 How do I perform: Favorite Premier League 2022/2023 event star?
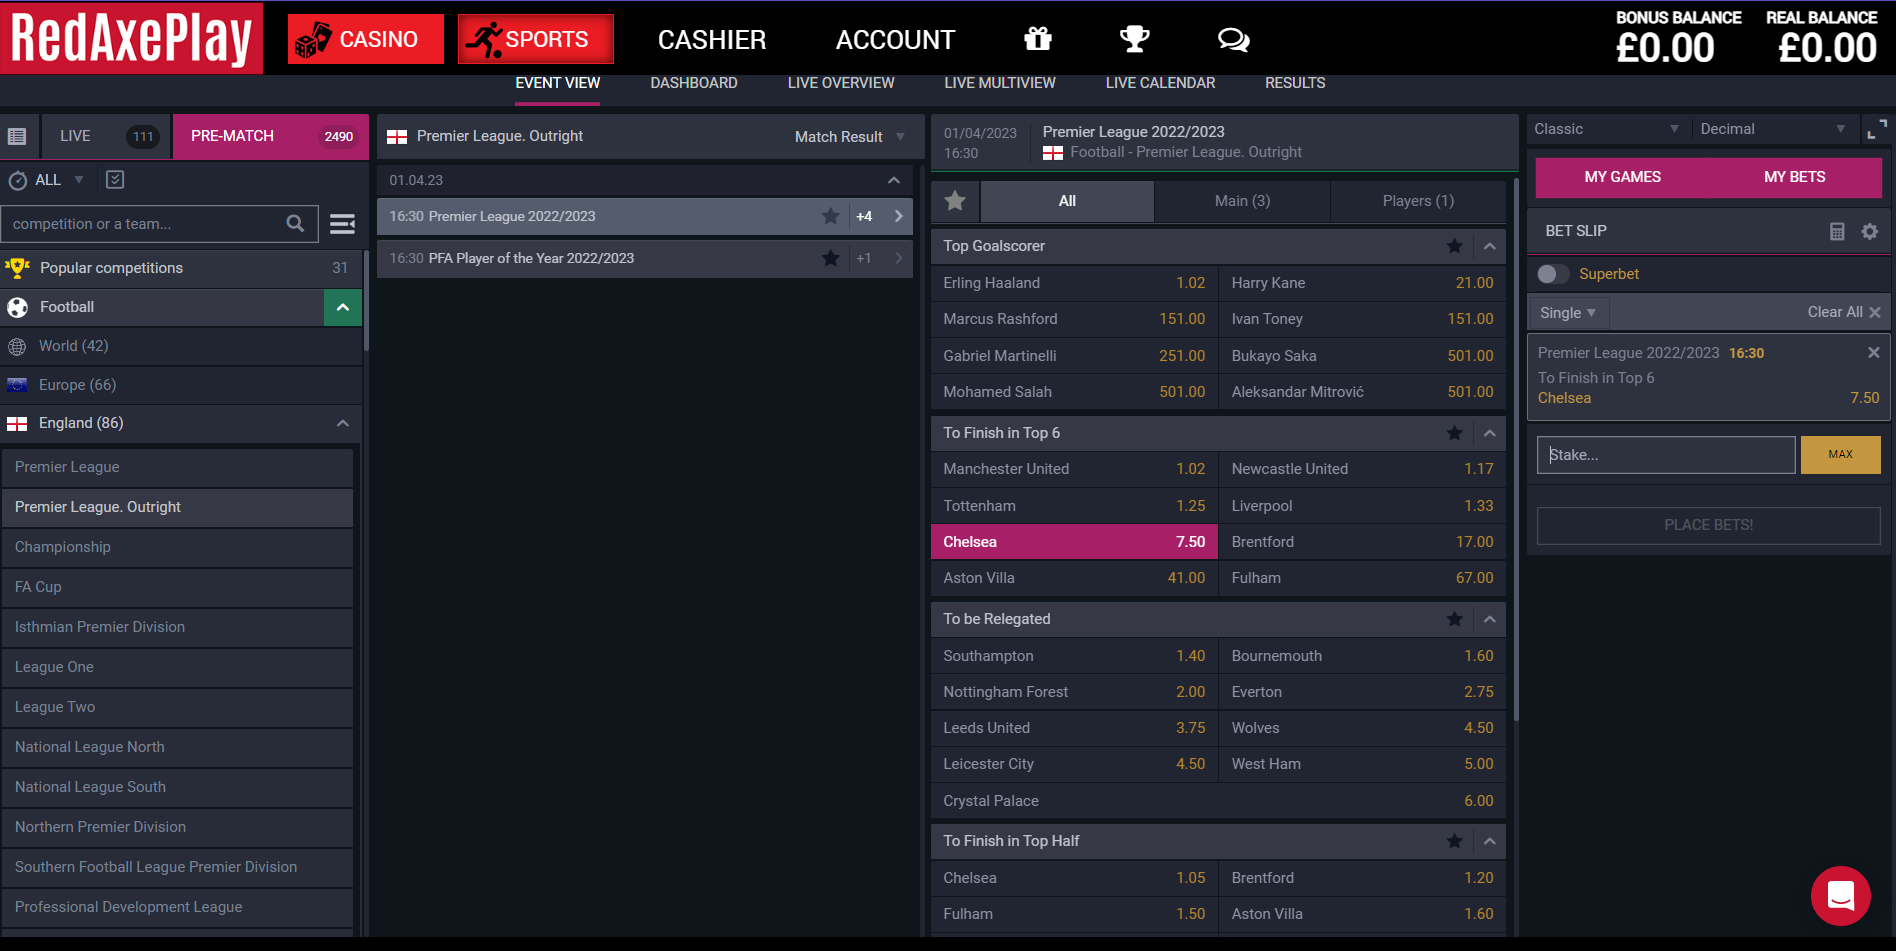tap(830, 216)
